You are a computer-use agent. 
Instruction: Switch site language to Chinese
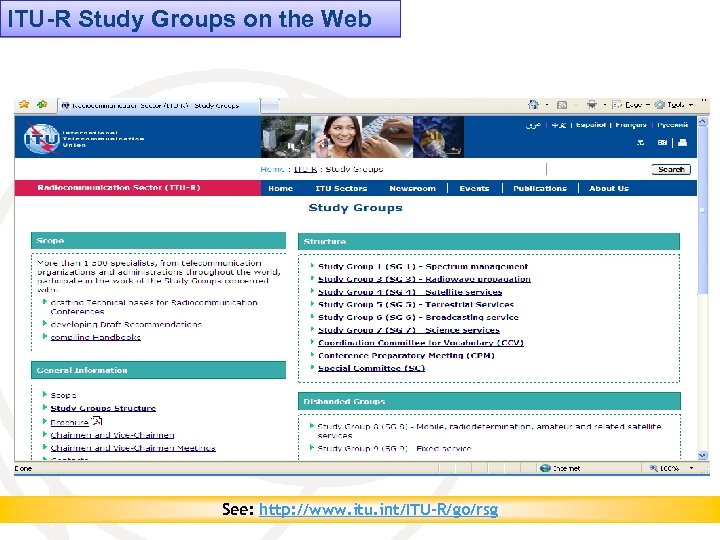coord(558,125)
